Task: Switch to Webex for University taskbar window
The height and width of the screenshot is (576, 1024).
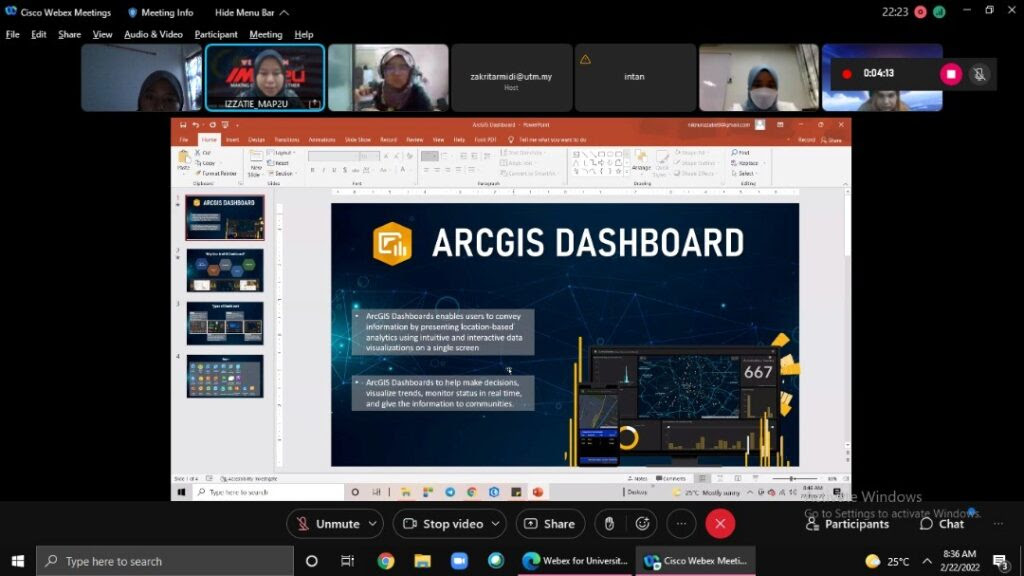Action: point(577,561)
